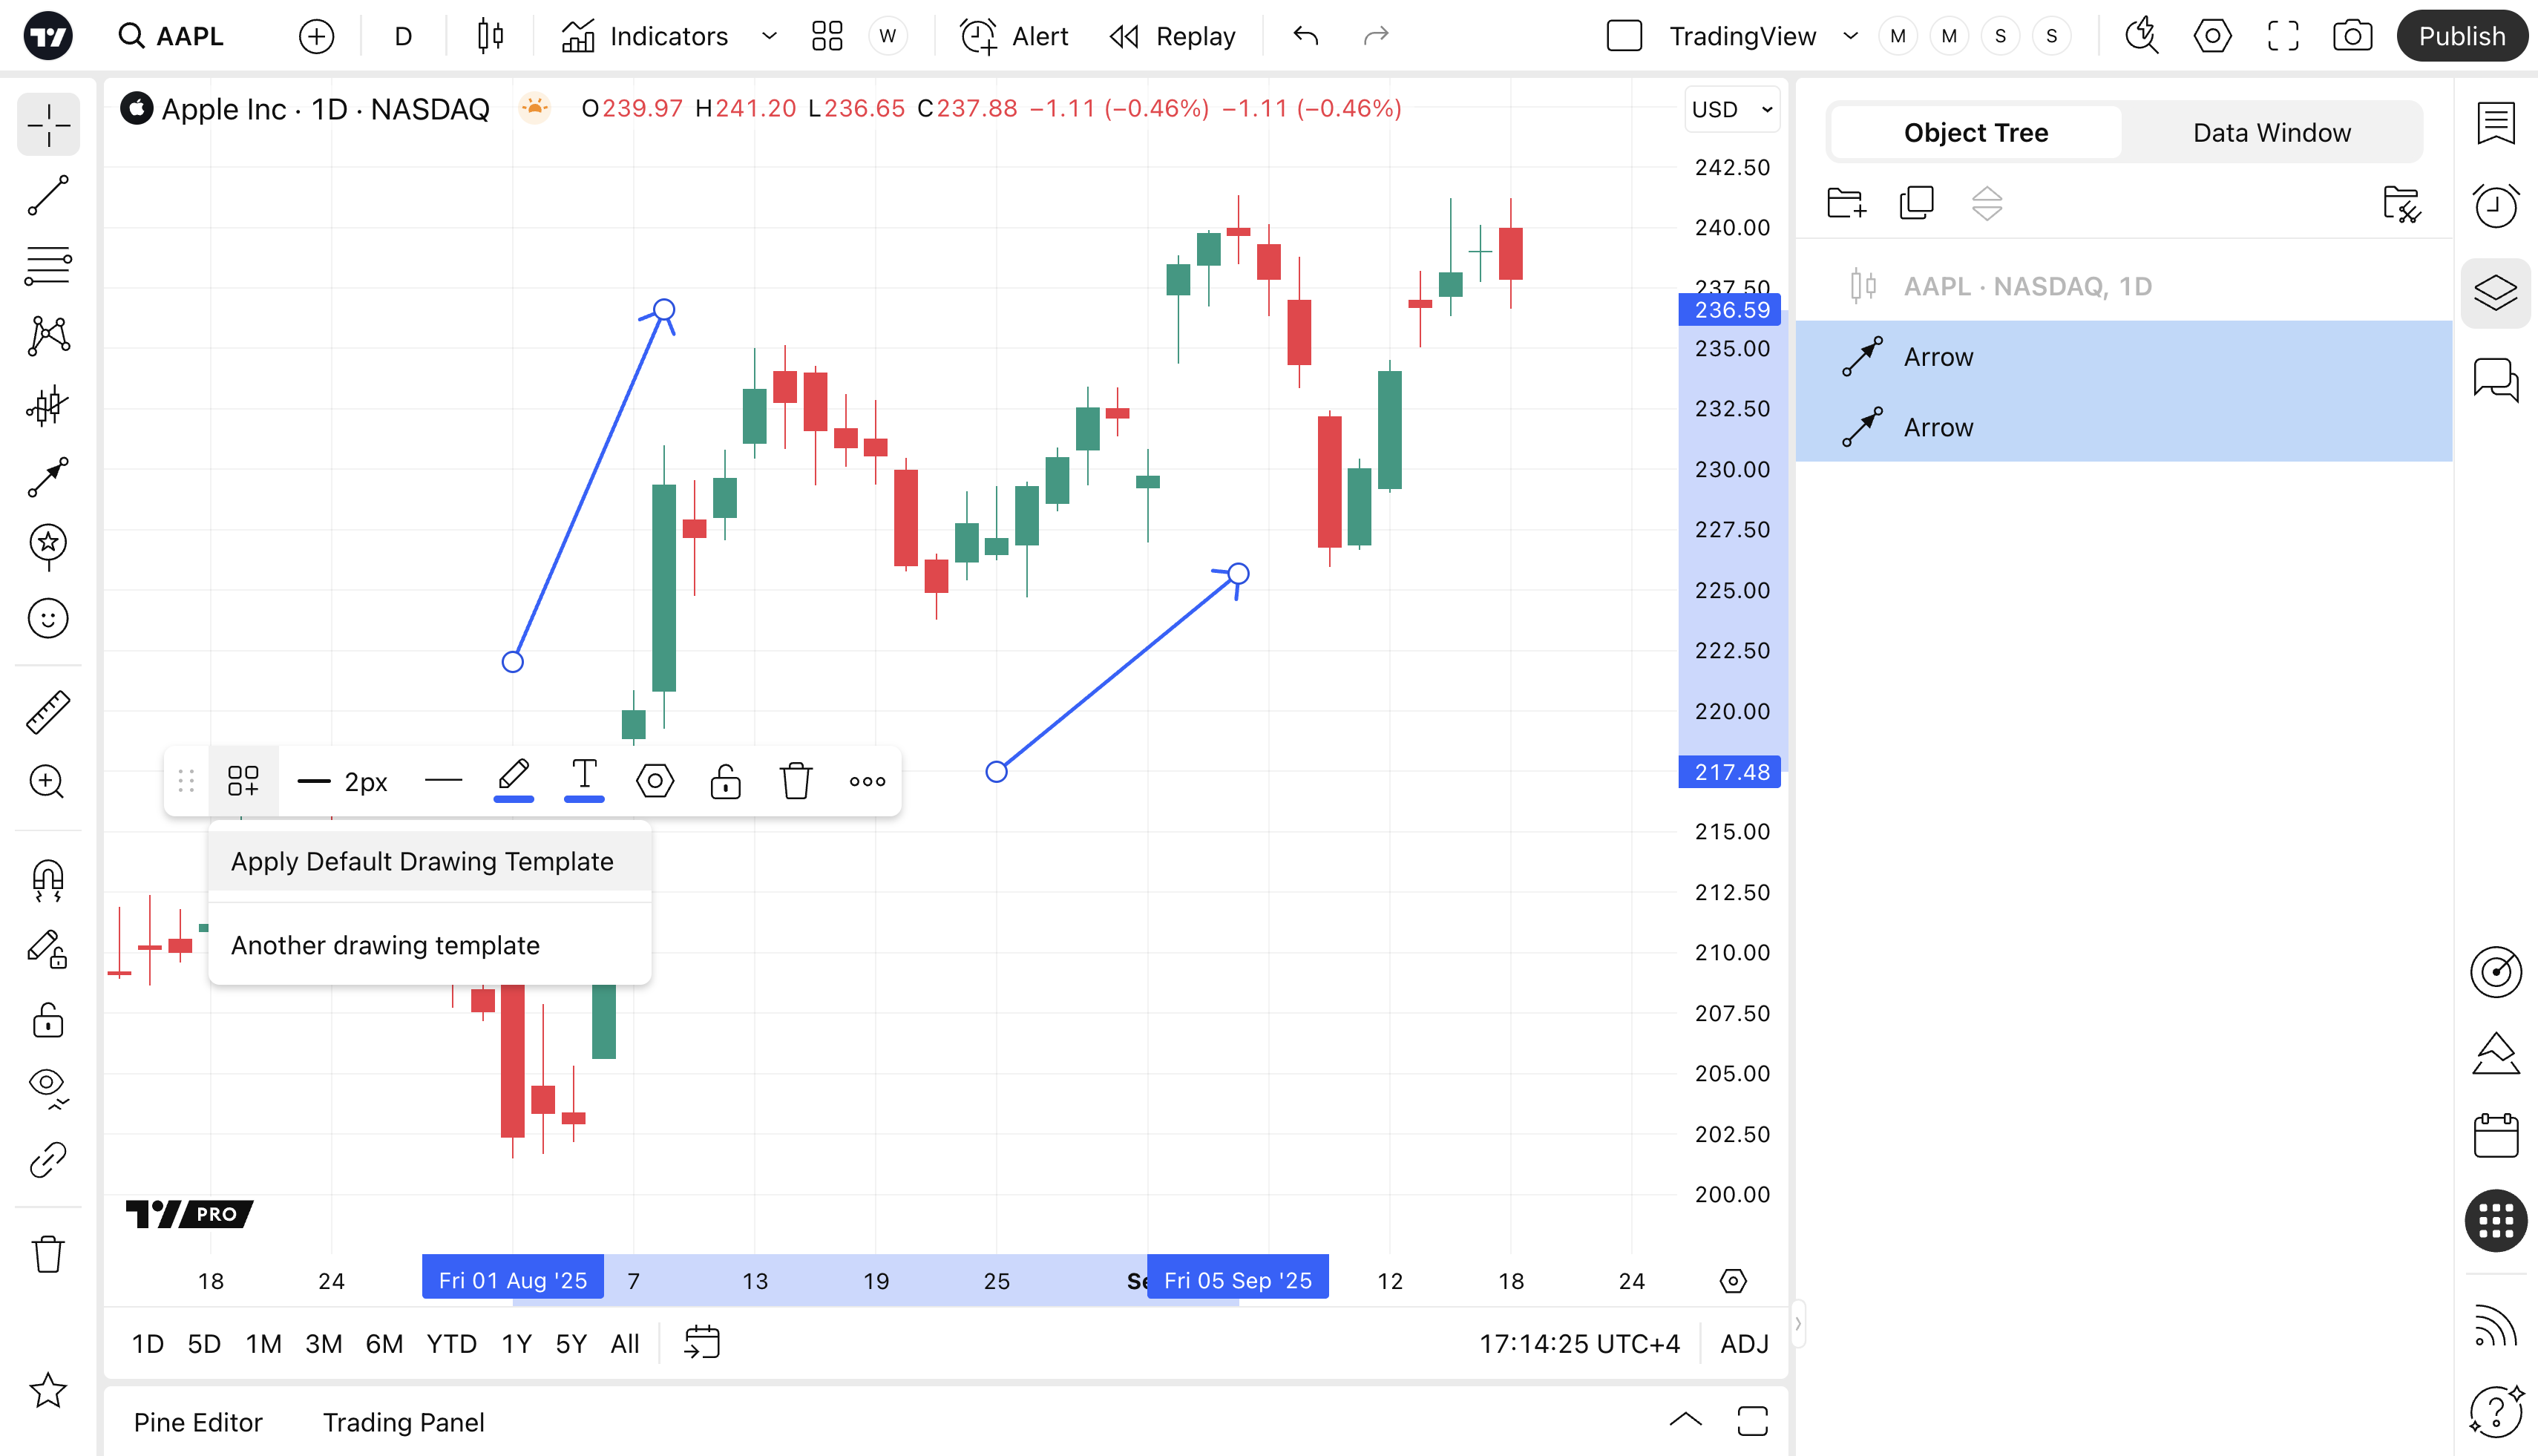Open the Candlestick chart type selector

(x=490, y=37)
